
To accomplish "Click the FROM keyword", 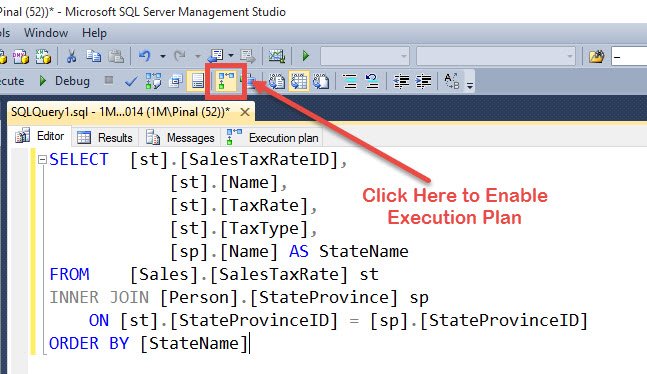I will (69, 275).
